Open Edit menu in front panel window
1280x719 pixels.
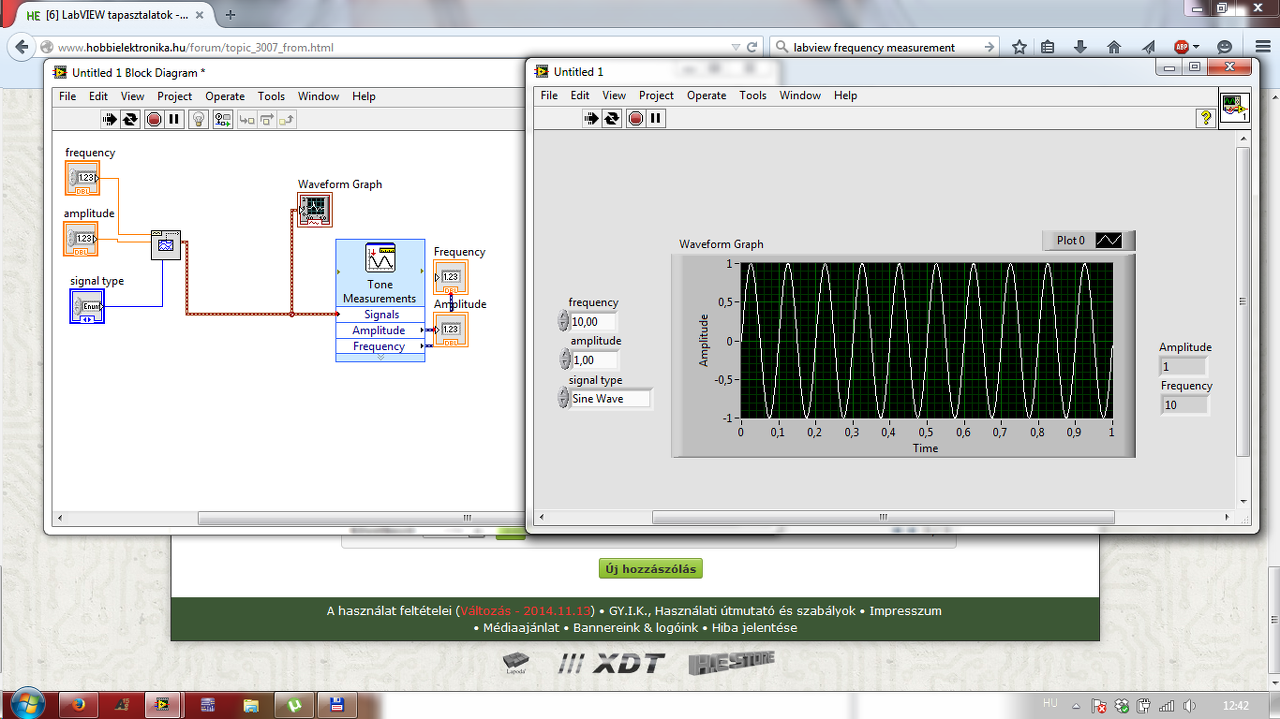click(x=580, y=95)
